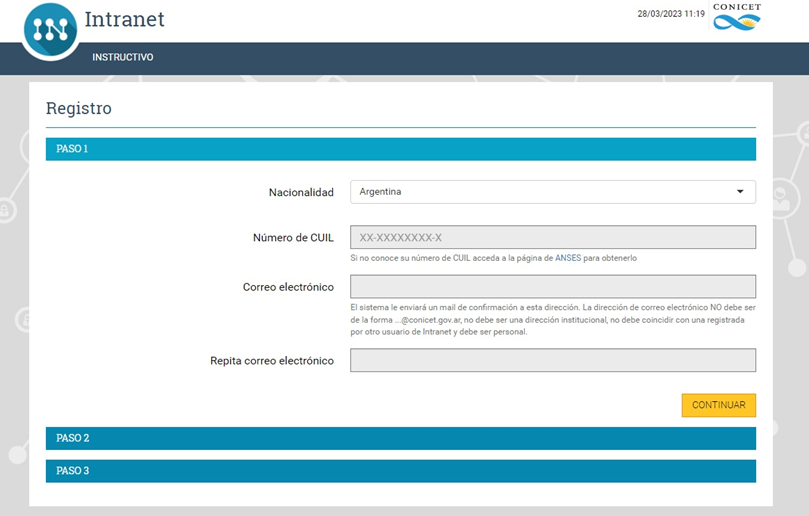Screen dimensions: 809x516
Task: Click the CONICET logo in header
Action: coord(736,17)
